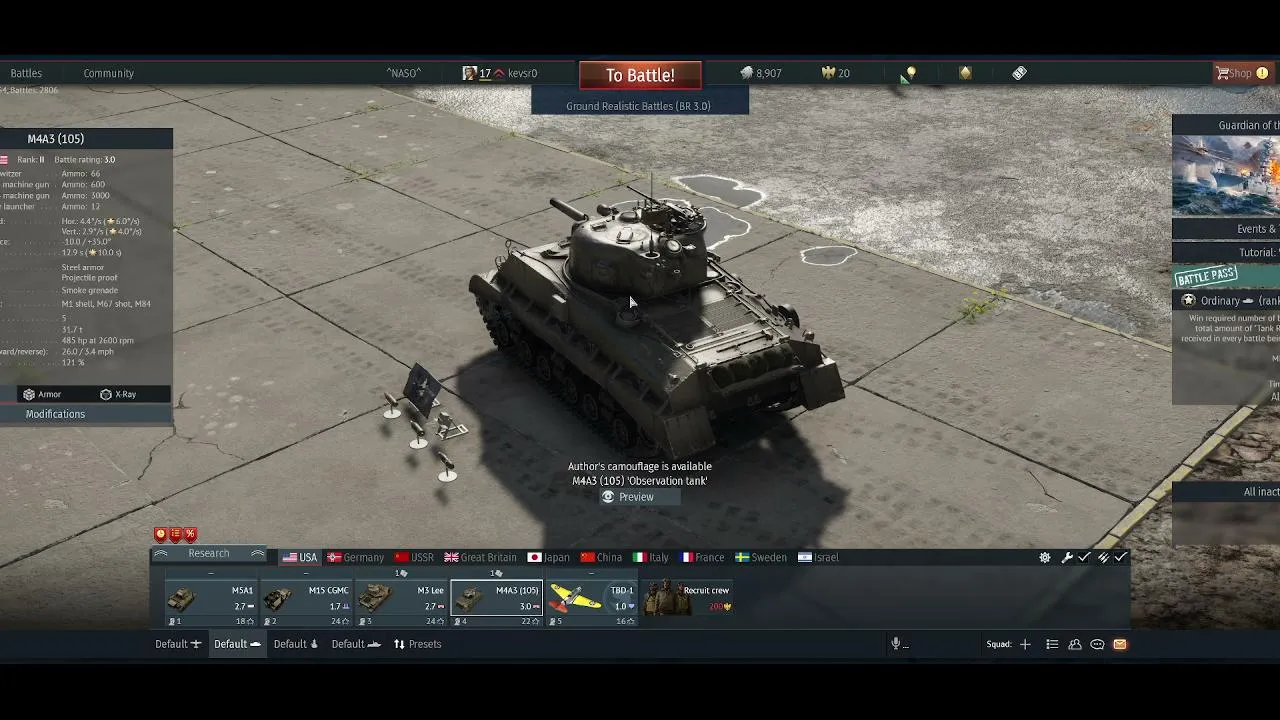Viewport: 1280px width, 720px height.
Task: Check Silver Lions balance 8,907
Action: coord(760,73)
